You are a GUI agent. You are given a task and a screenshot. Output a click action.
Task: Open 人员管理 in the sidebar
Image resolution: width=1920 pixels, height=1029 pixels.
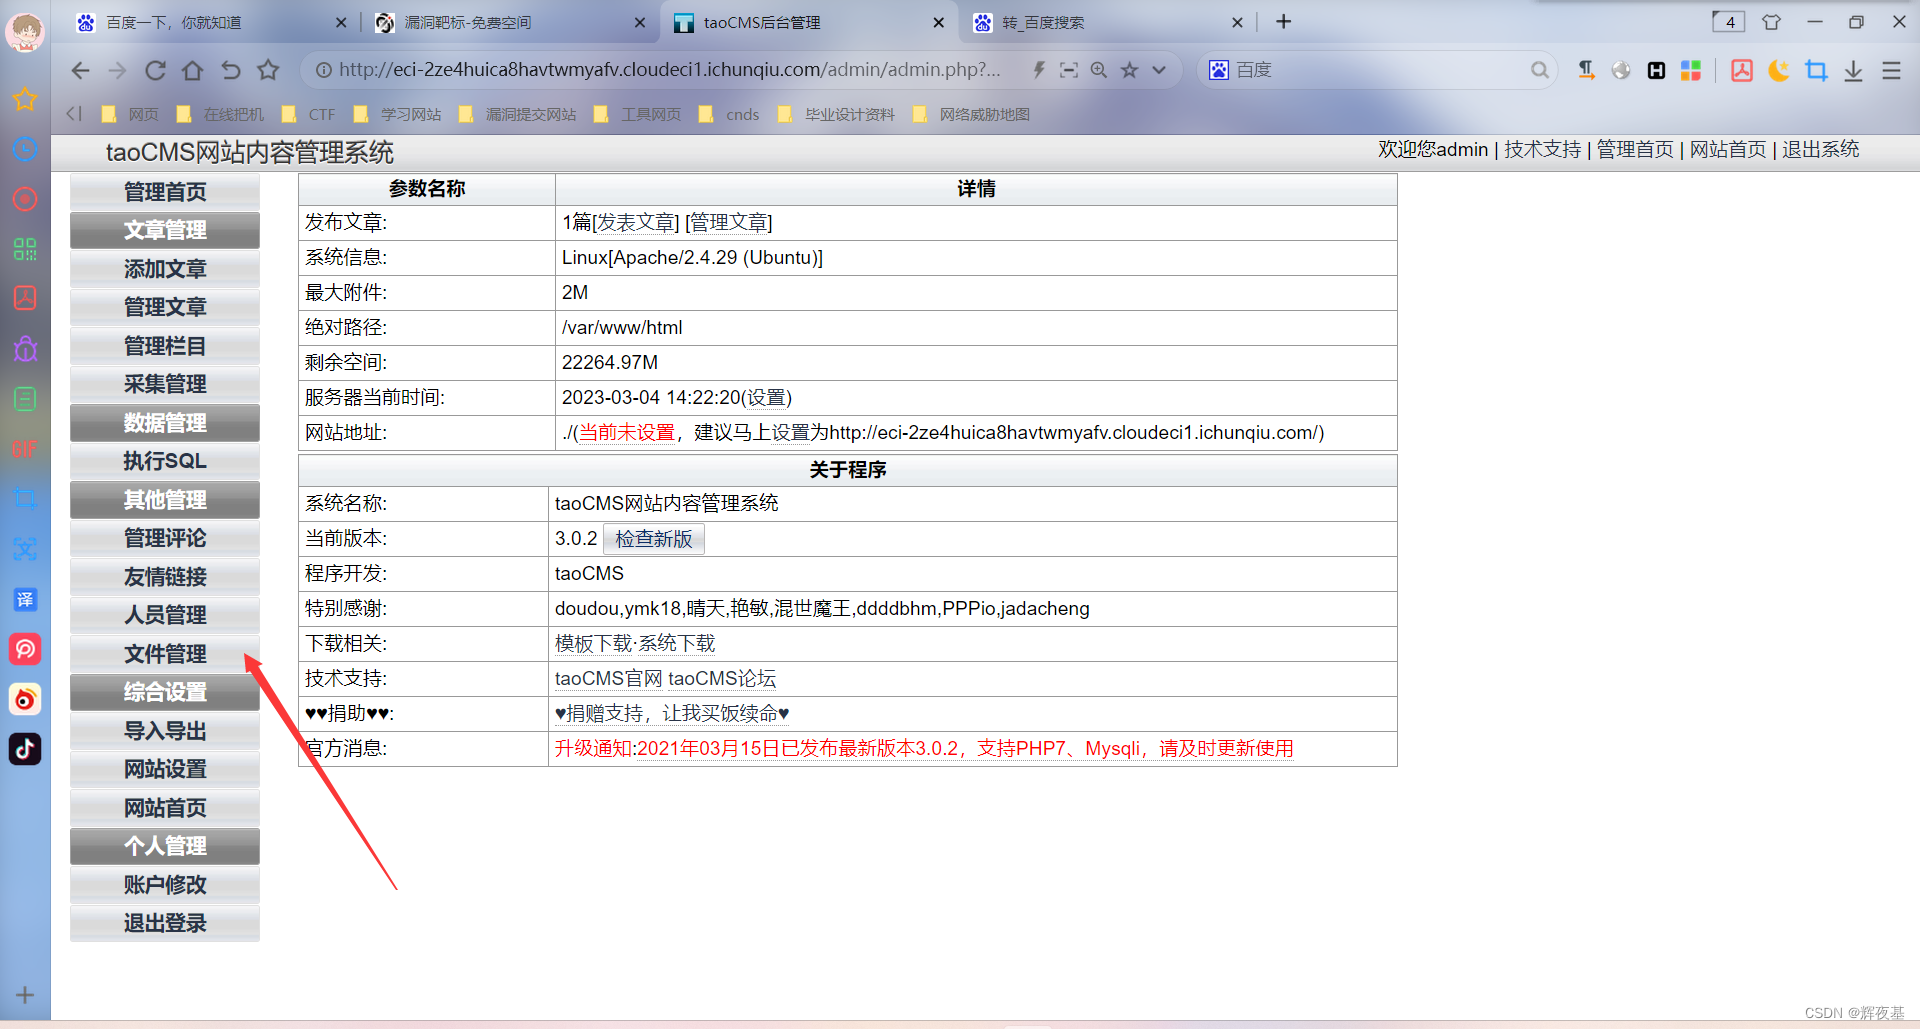point(165,615)
